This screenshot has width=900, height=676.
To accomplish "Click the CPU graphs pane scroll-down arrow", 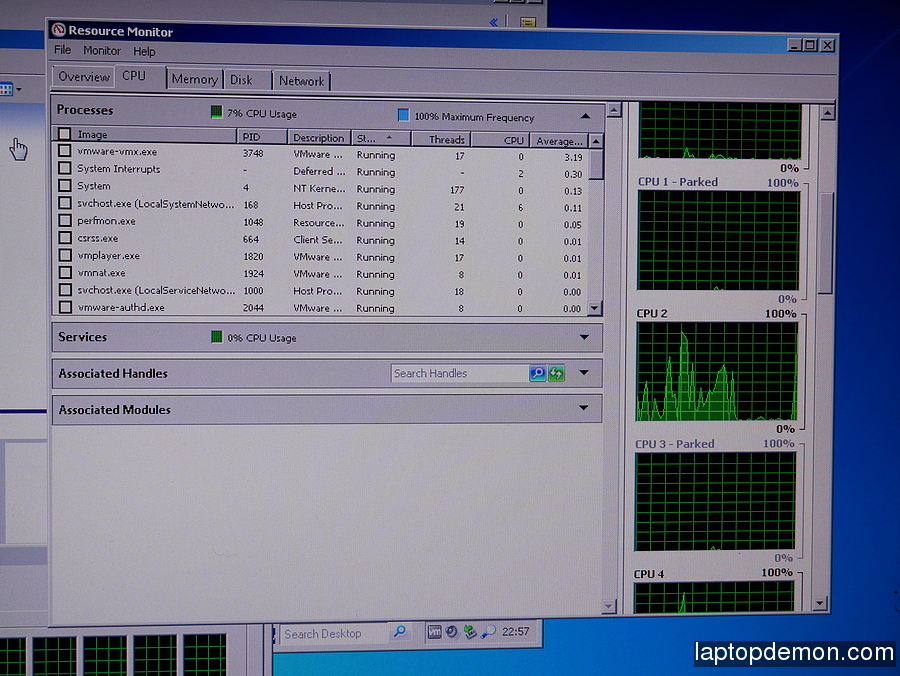I will tap(820, 603).
